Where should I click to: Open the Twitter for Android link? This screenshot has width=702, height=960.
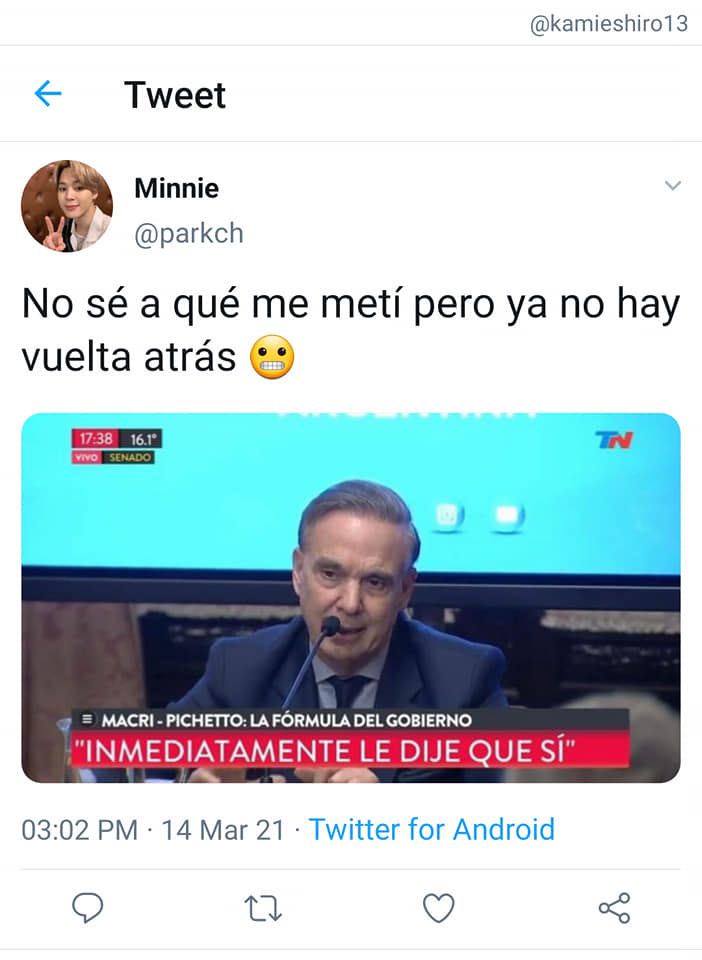(x=431, y=830)
